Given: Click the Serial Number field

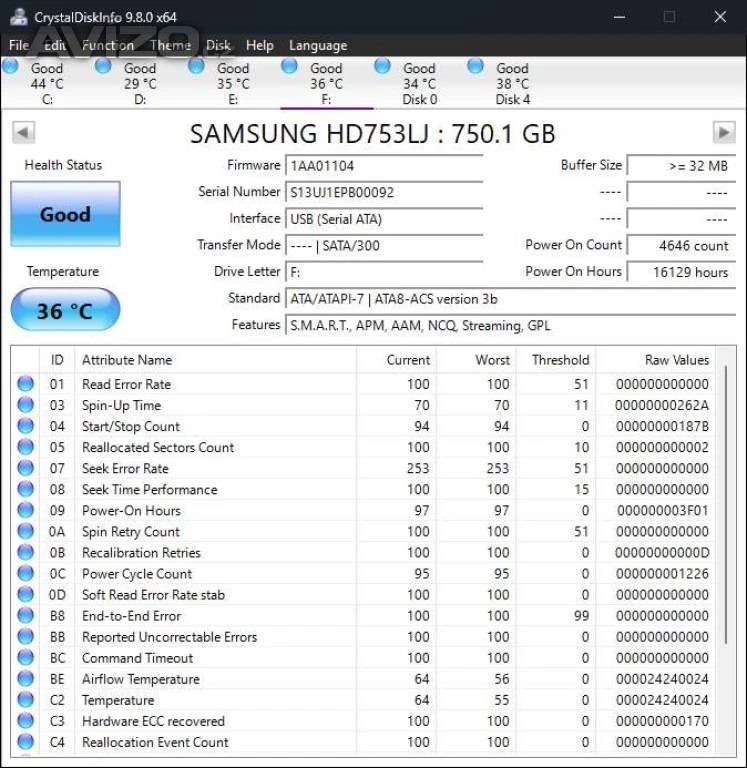Looking at the screenshot, I should pyautogui.click(x=384, y=192).
